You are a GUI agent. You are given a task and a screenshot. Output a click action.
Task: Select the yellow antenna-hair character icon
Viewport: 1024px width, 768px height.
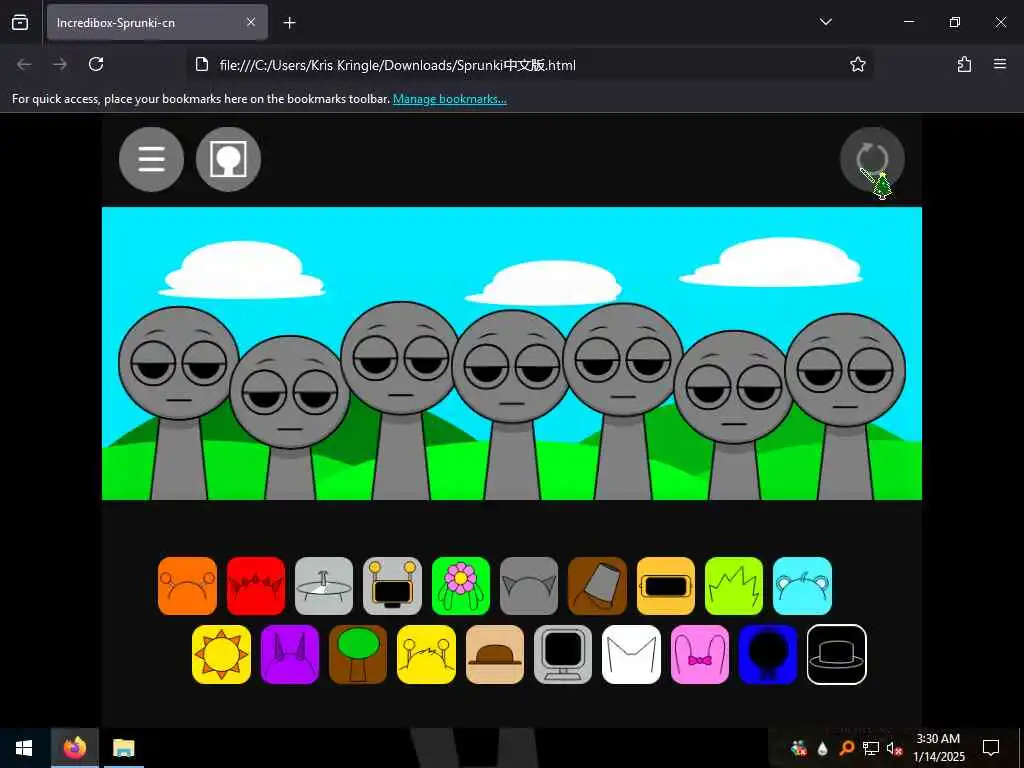[426, 654]
